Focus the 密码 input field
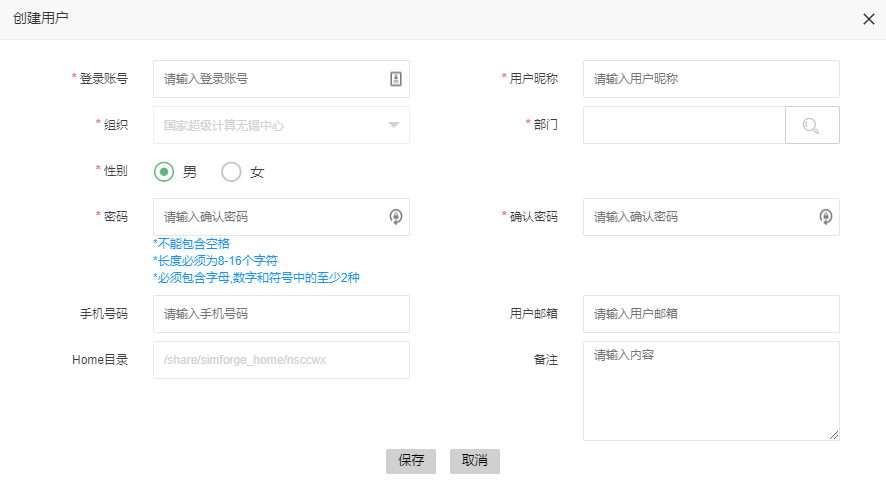Image resolution: width=886 pixels, height=489 pixels. coord(281,217)
